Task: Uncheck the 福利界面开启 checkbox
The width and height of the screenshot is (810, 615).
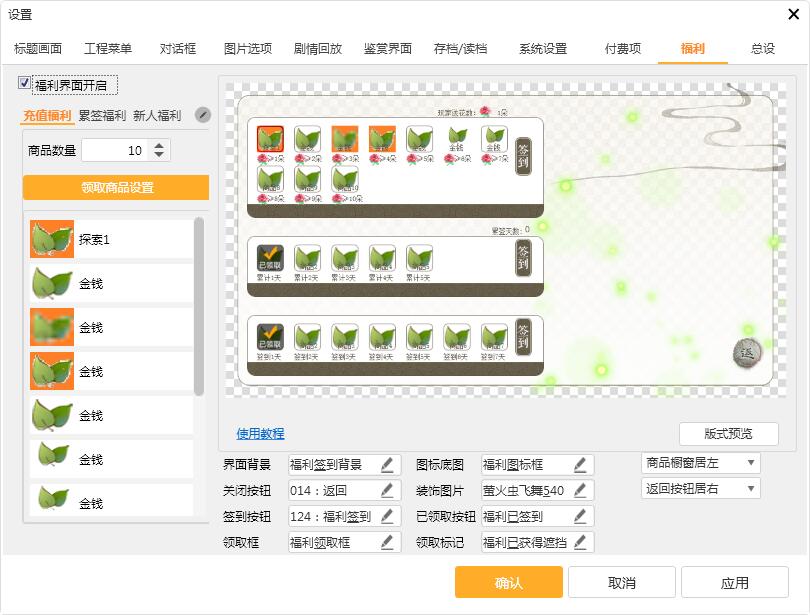Action: [25, 84]
